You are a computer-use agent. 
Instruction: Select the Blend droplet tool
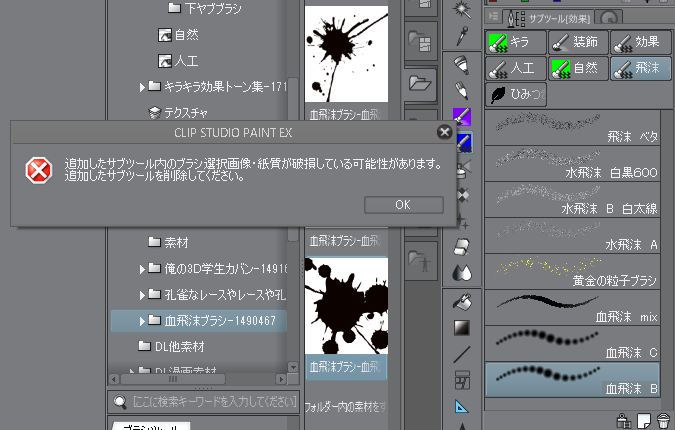click(461, 272)
